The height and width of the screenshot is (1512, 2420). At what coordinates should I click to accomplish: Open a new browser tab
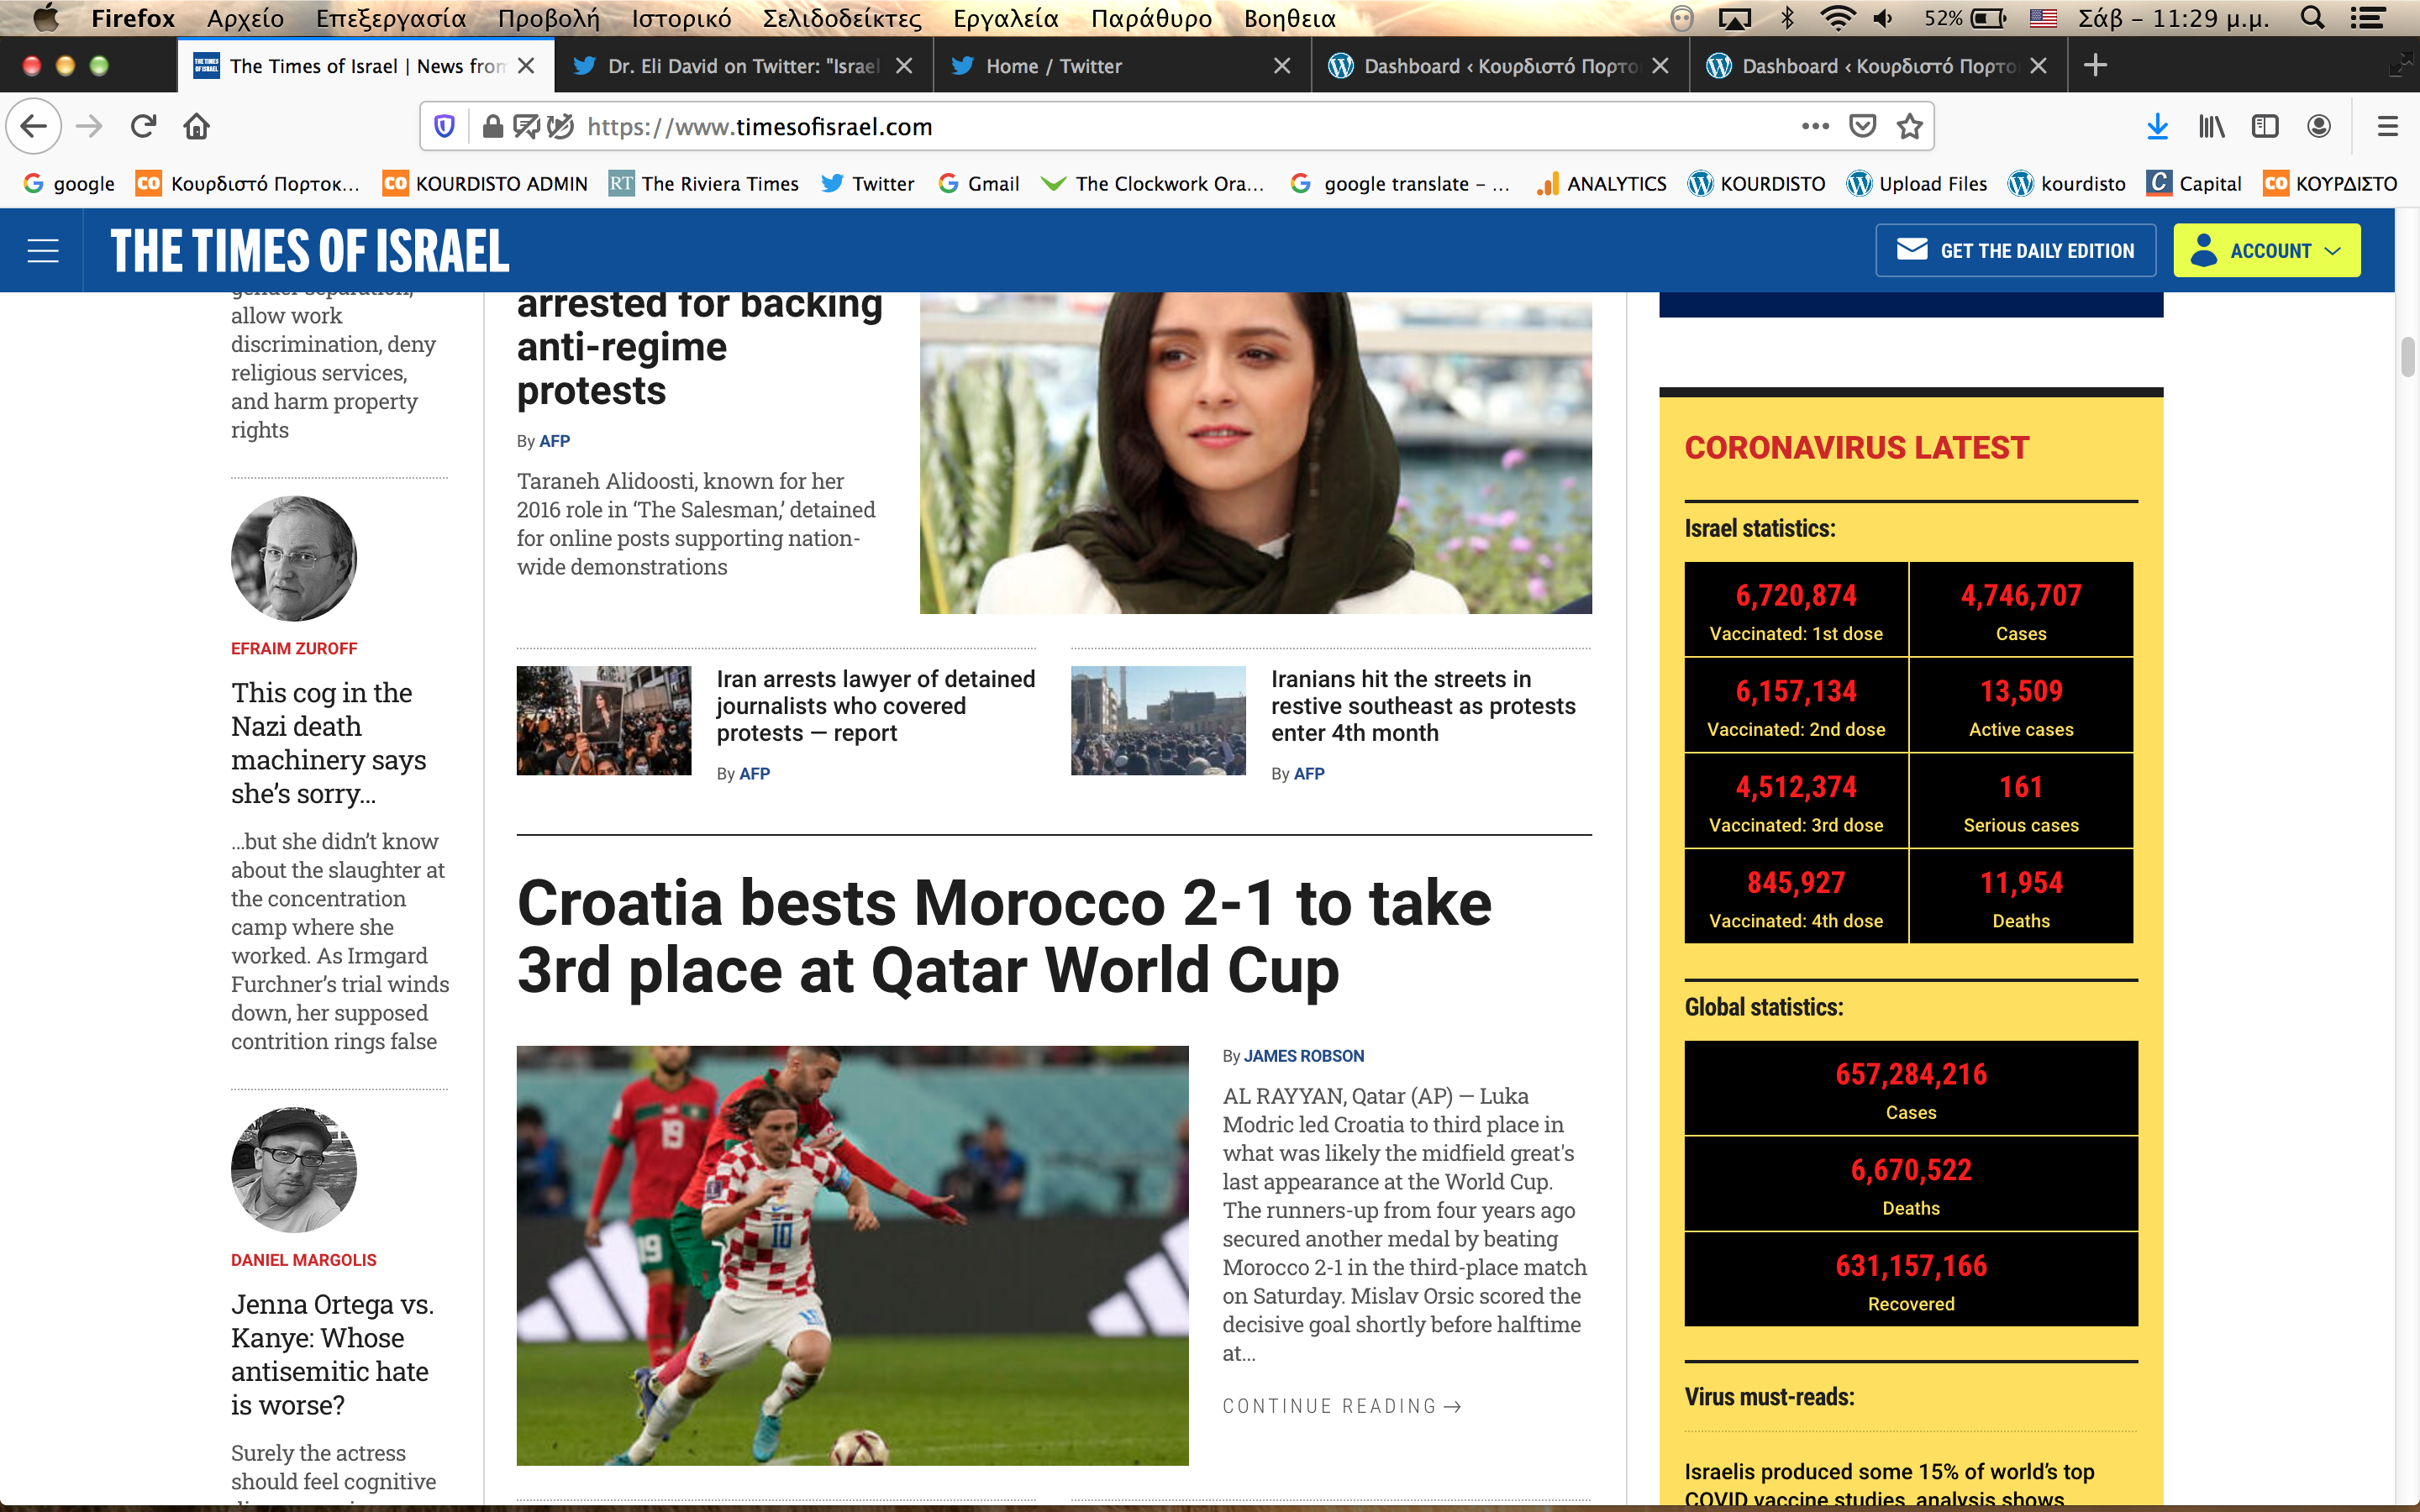point(2095,66)
